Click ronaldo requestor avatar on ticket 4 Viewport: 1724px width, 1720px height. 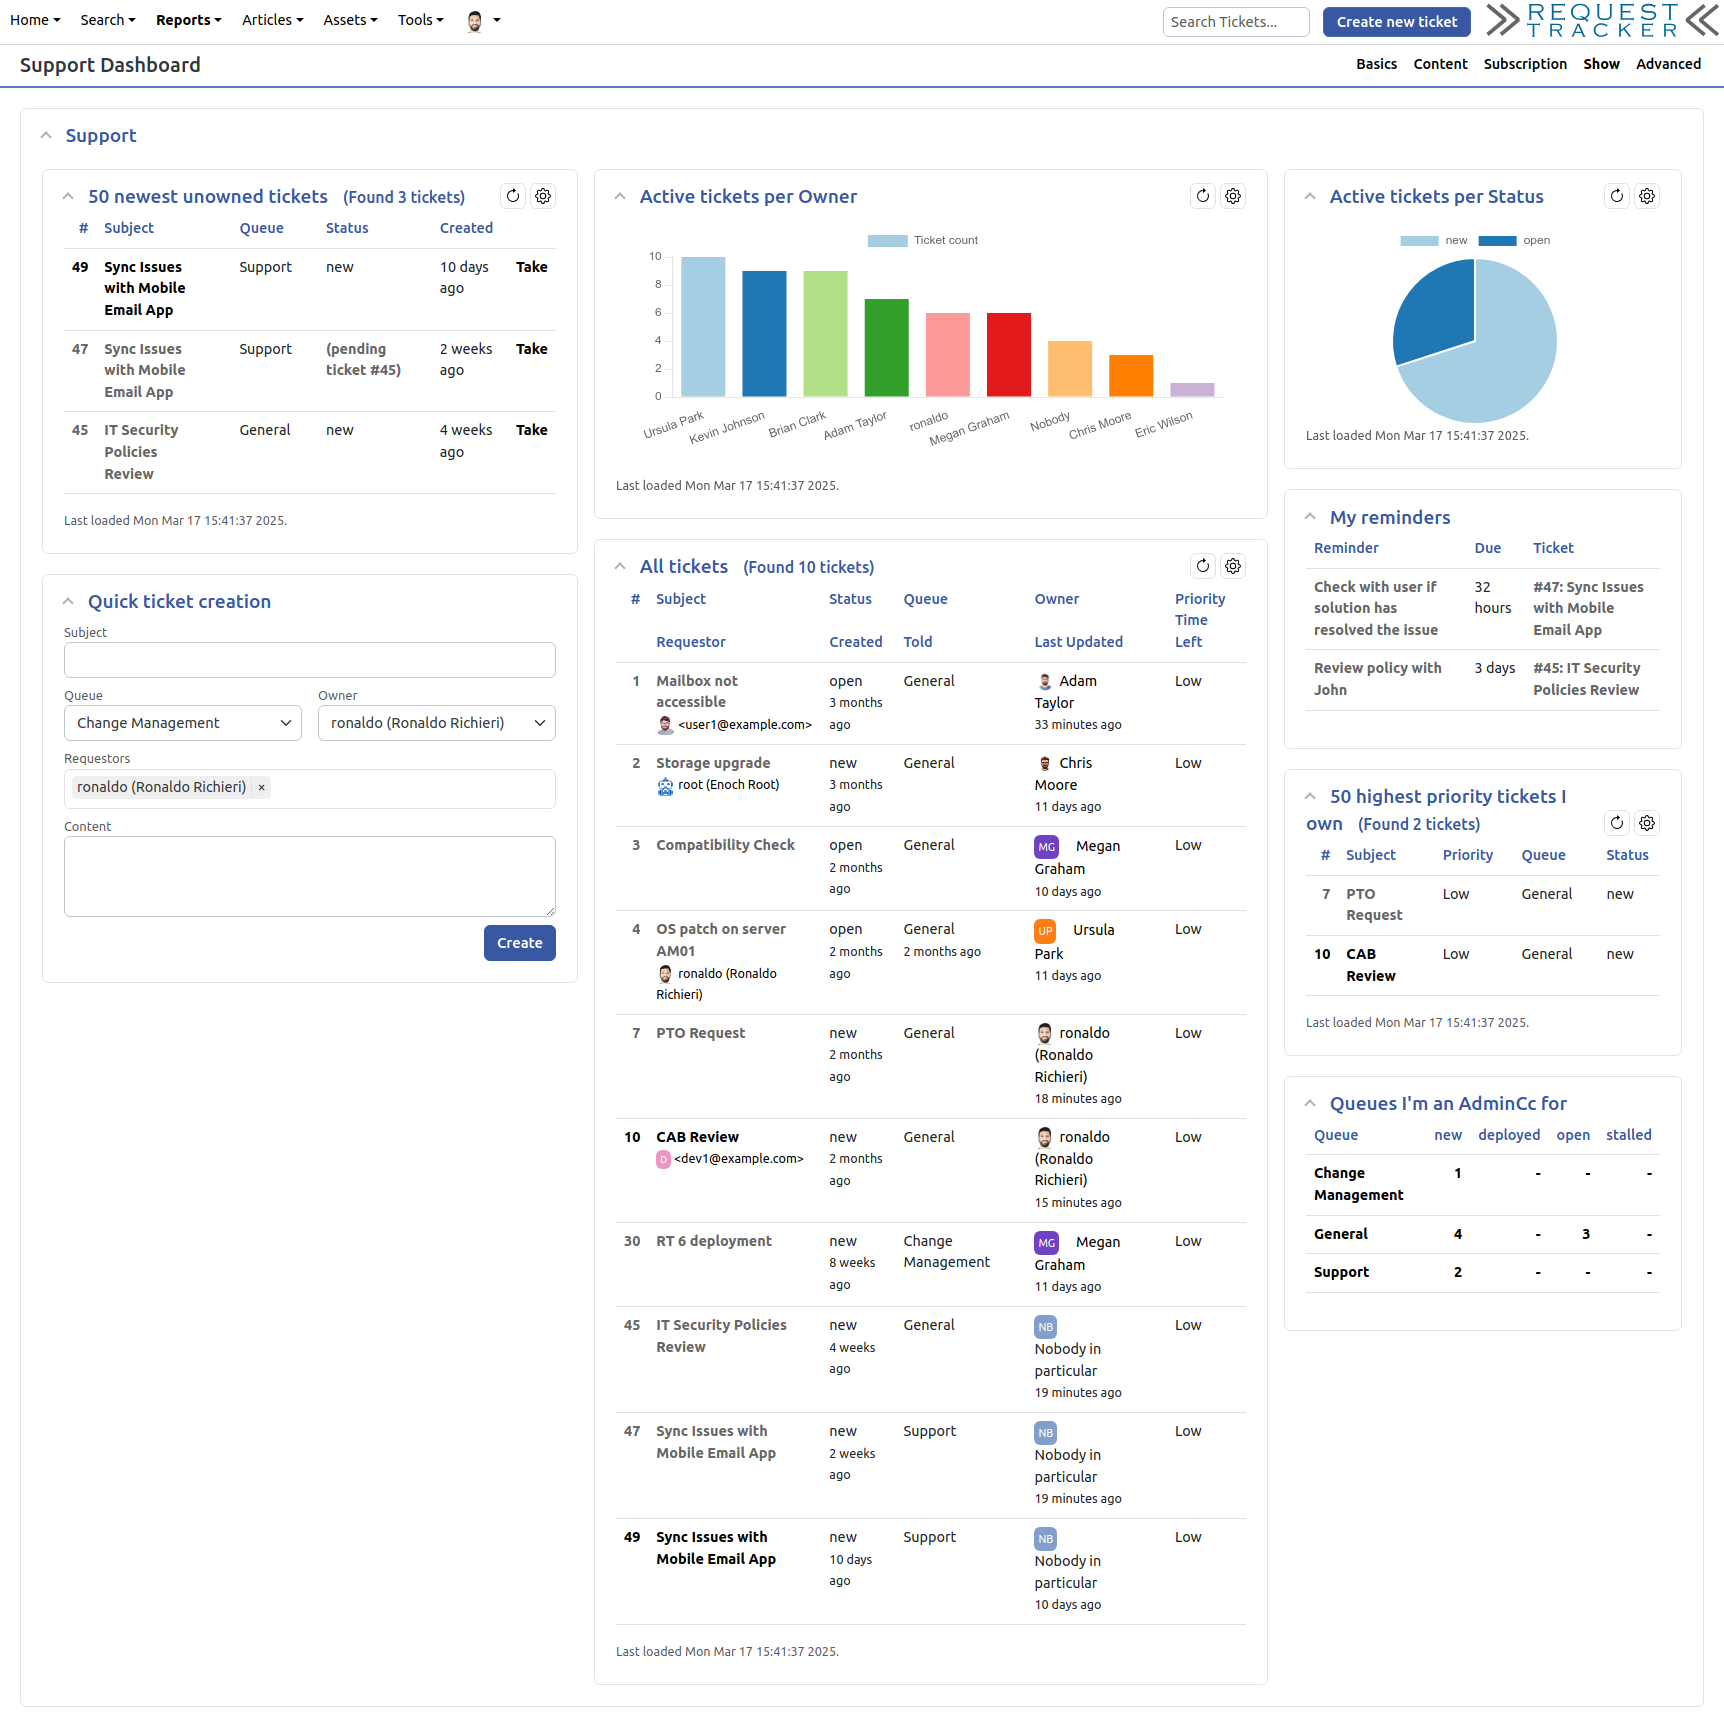[665, 974]
